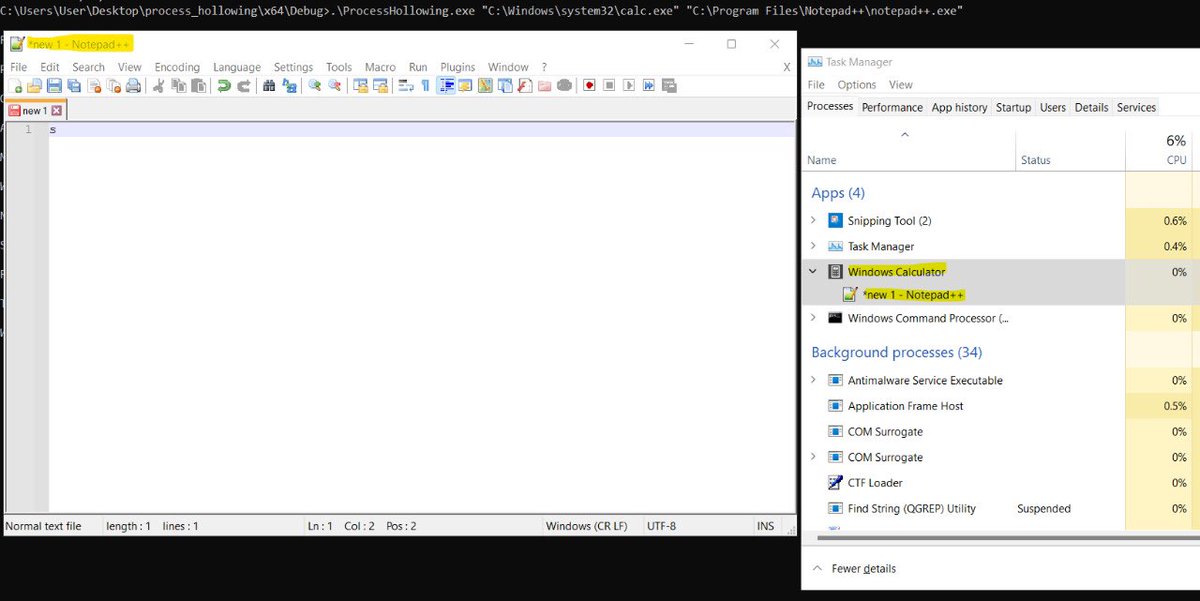Toggle word wrap toolbar icon
Screen dimensions: 1200x601
(x=406, y=86)
